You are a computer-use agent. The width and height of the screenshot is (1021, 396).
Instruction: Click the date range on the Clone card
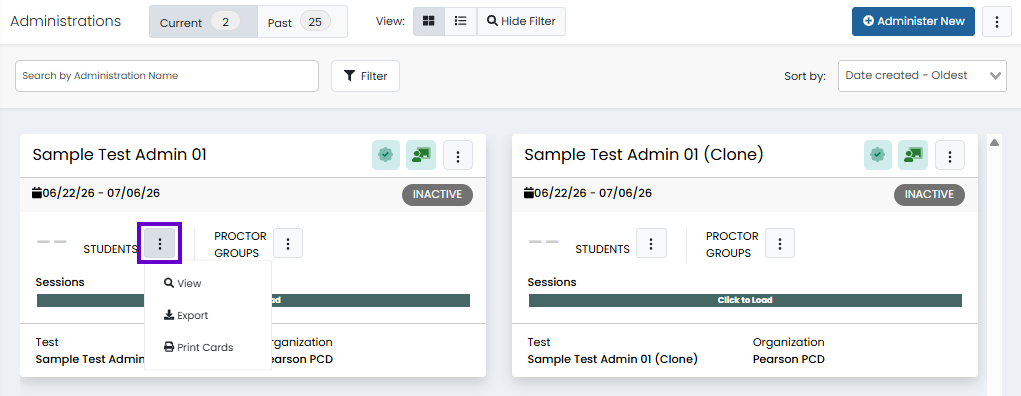(x=593, y=193)
